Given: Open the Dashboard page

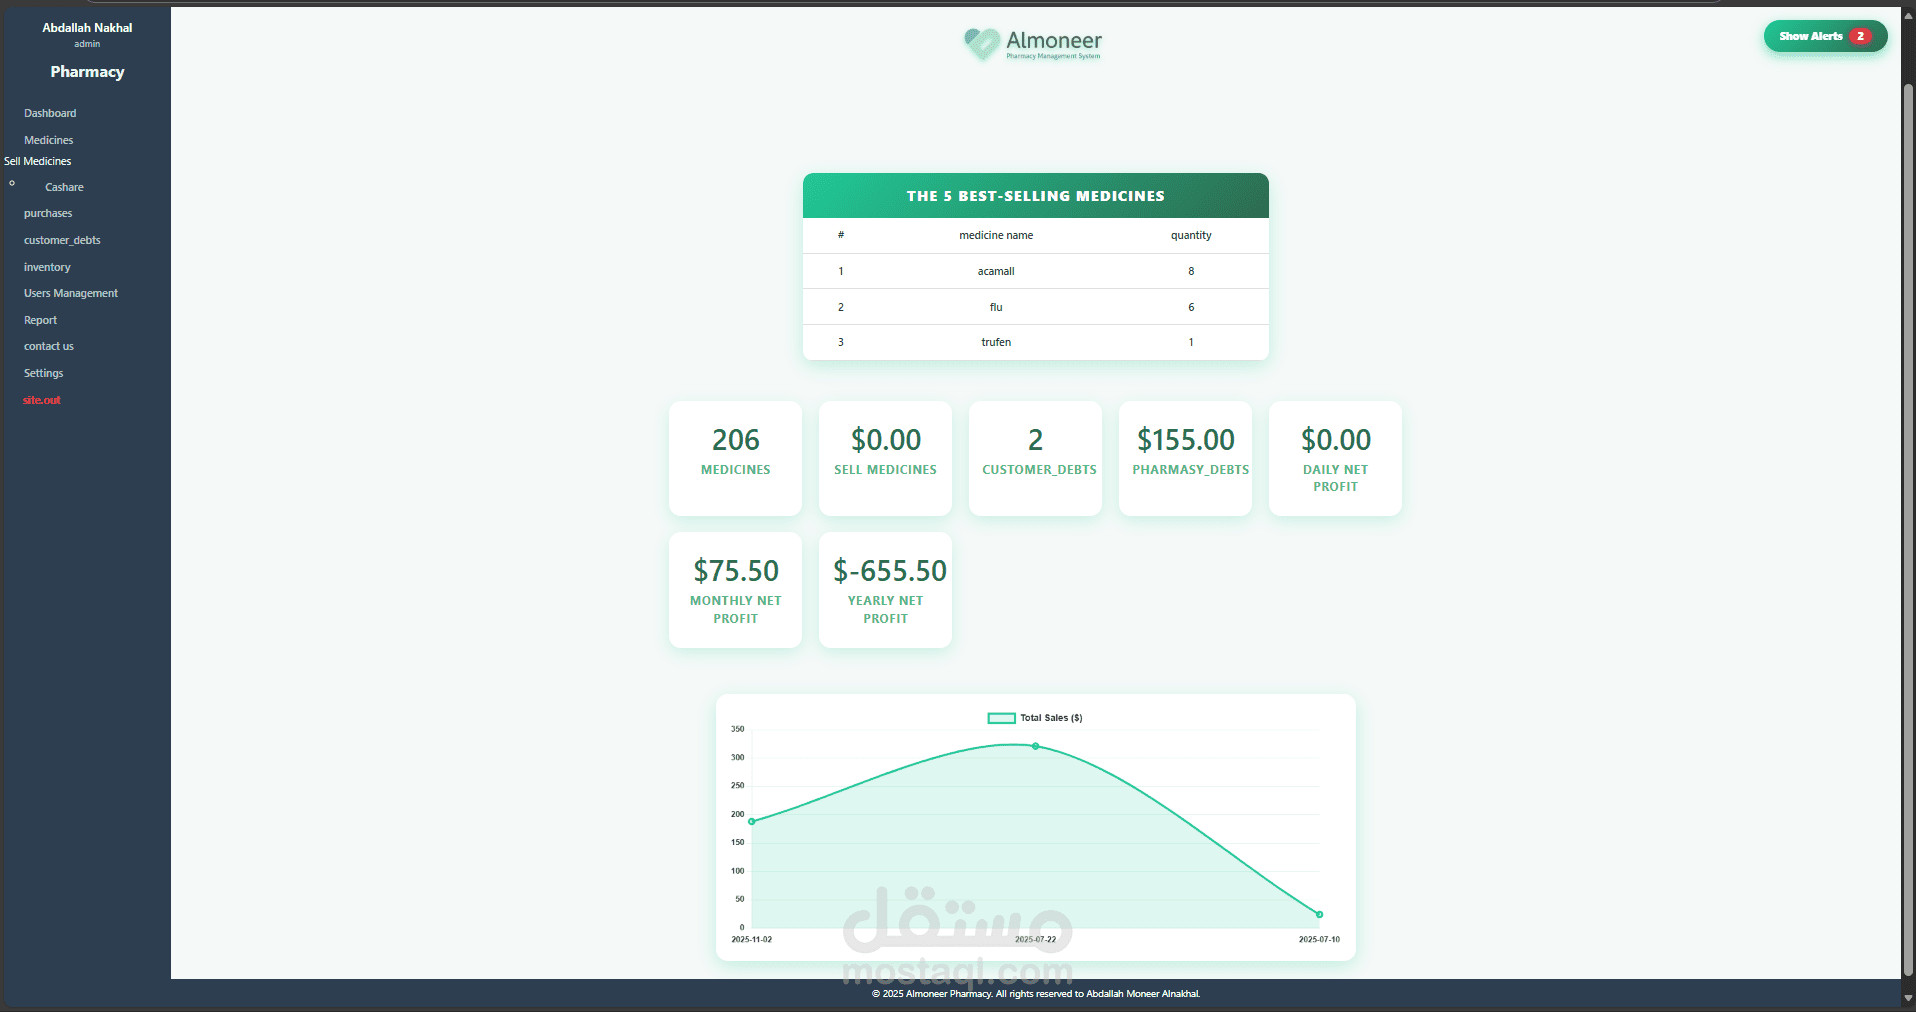Looking at the screenshot, I should pyautogui.click(x=50, y=112).
